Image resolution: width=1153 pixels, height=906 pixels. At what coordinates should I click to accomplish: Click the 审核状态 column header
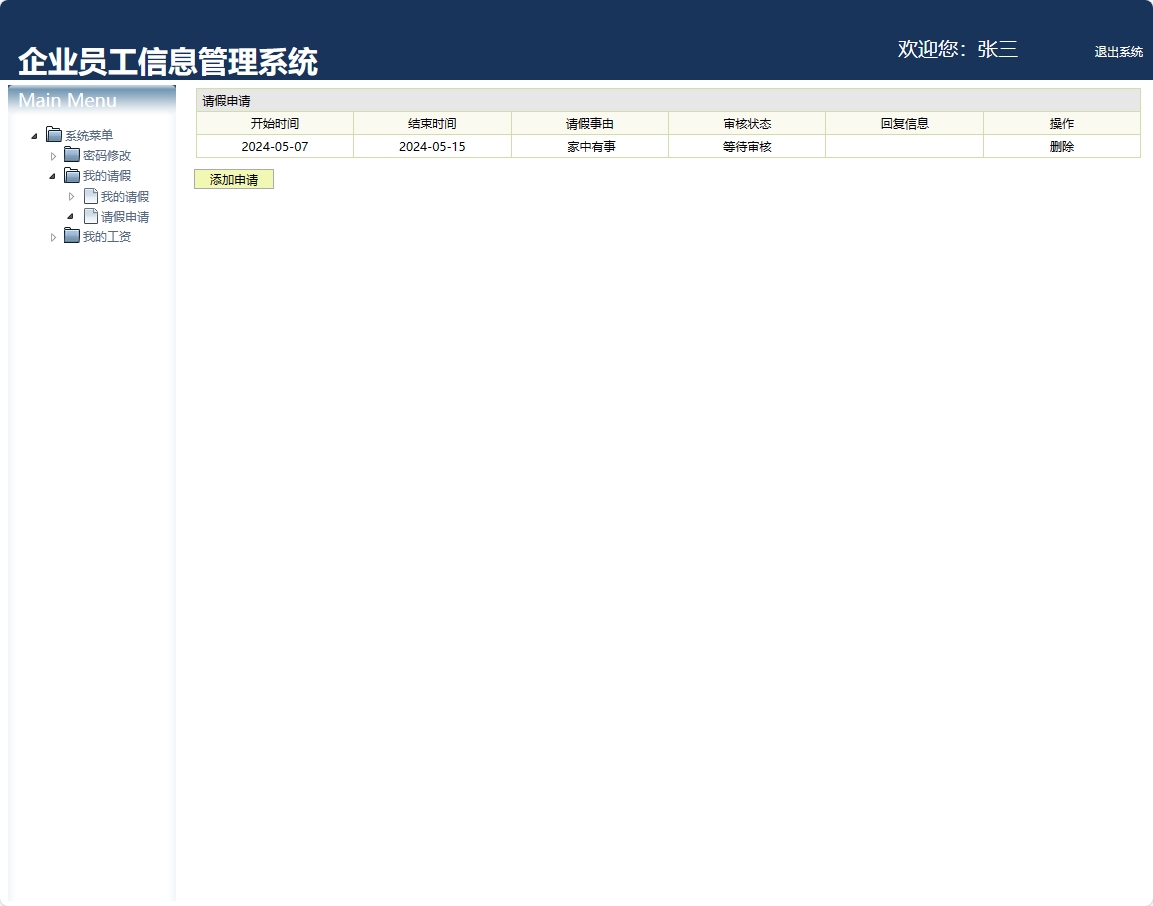[746, 122]
